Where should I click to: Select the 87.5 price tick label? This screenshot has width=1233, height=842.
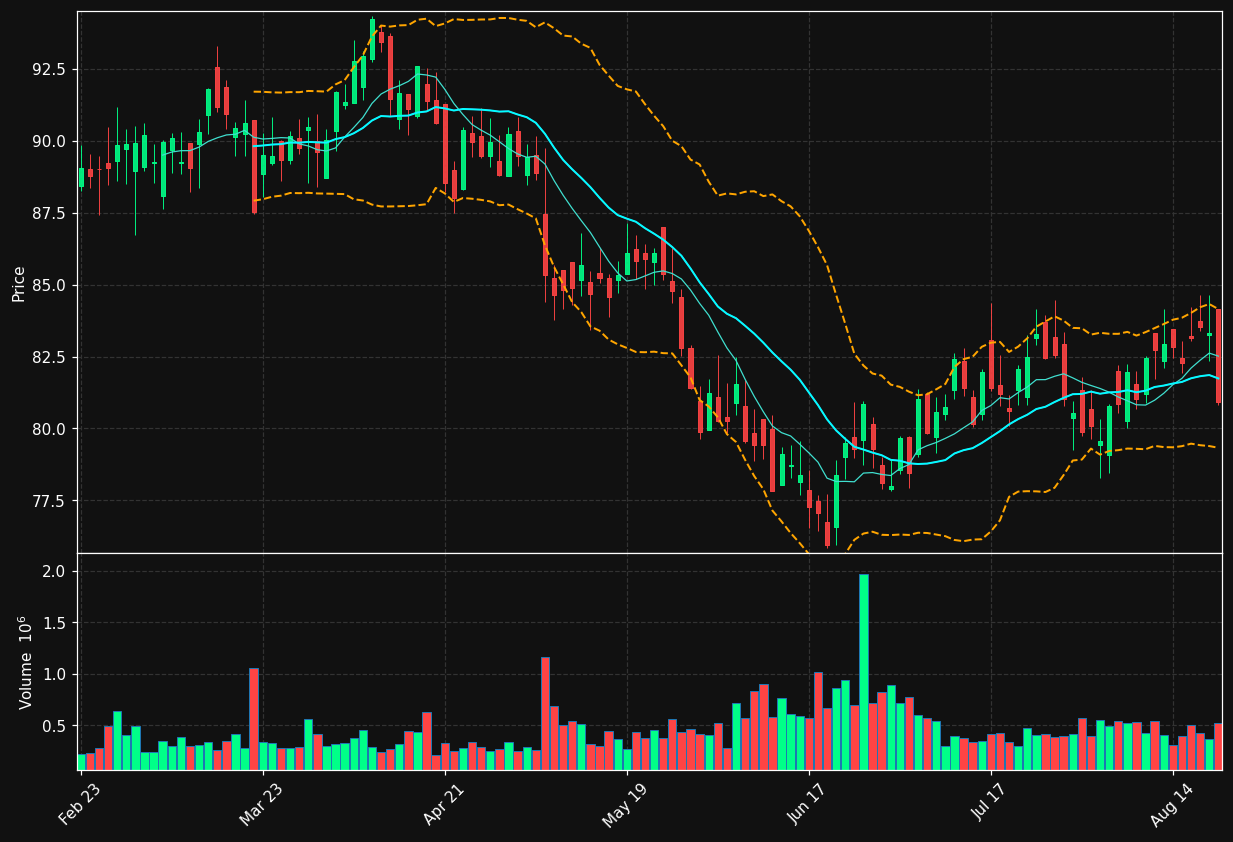pyautogui.click(x=48, y=214)
